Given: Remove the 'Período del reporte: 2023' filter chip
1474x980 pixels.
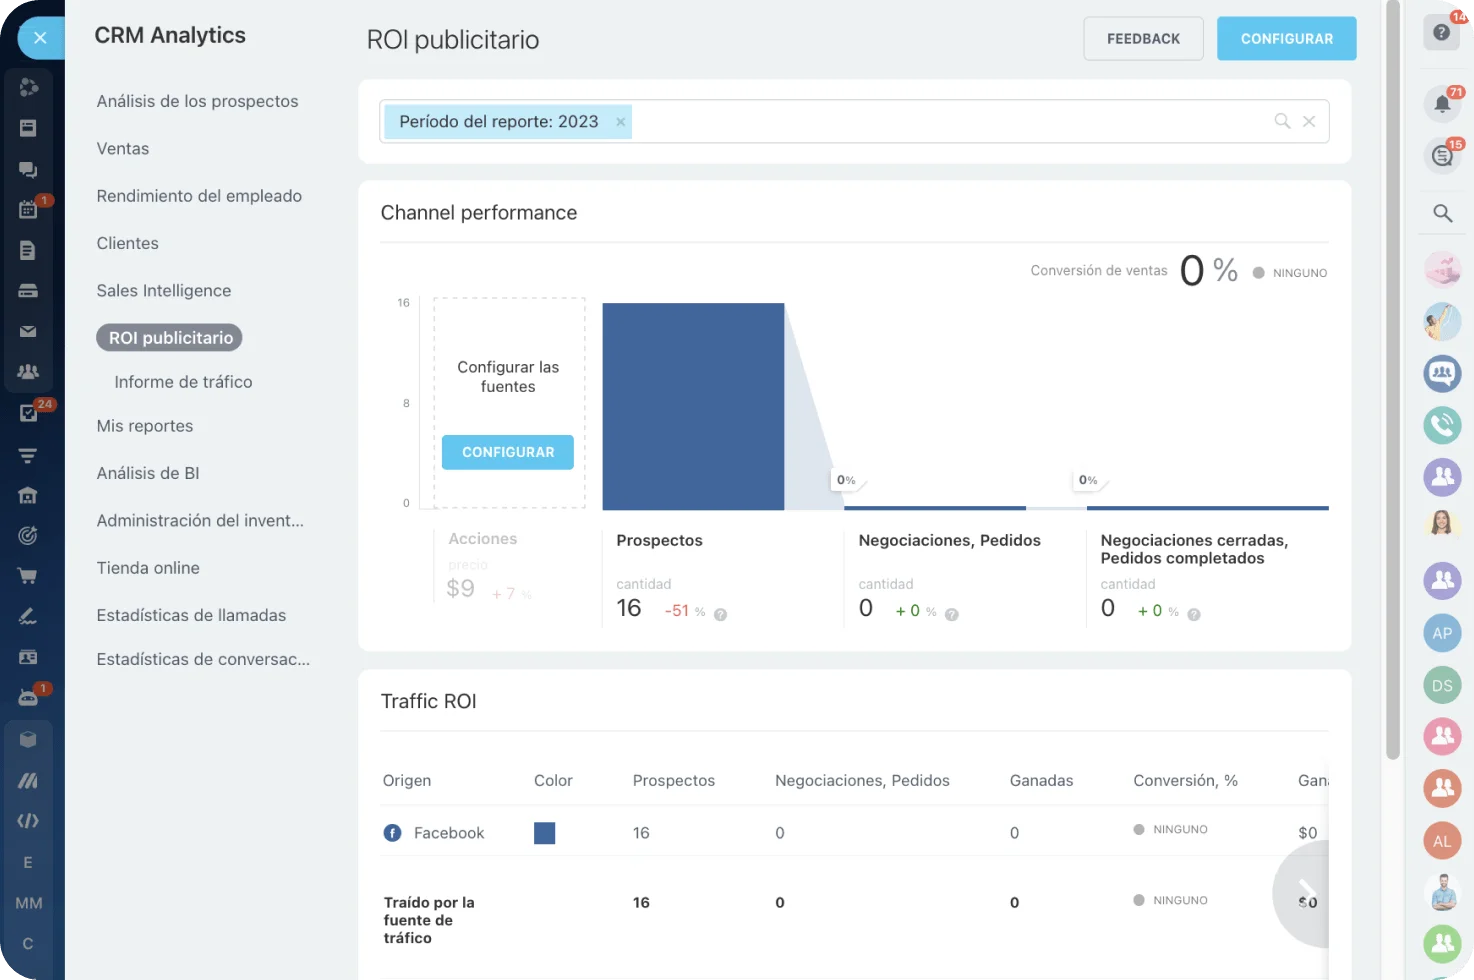Looking at the screenshot, I should tap(620, 121).
